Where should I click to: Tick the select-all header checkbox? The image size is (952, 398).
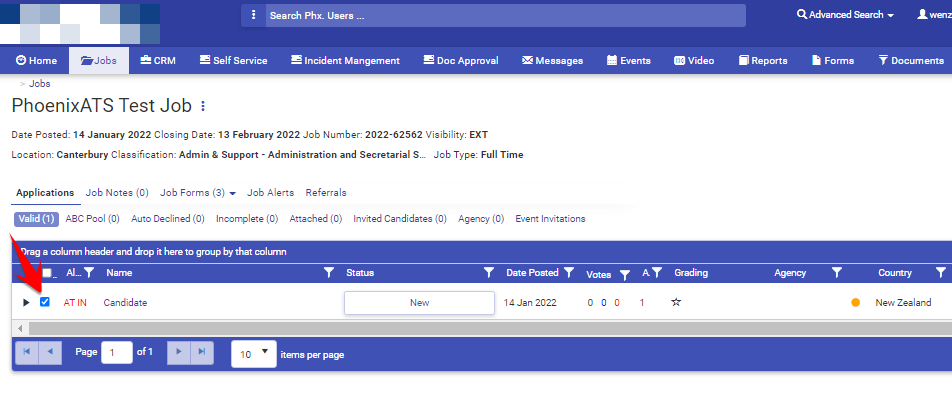pyautogui.click(x=47, y=273)
